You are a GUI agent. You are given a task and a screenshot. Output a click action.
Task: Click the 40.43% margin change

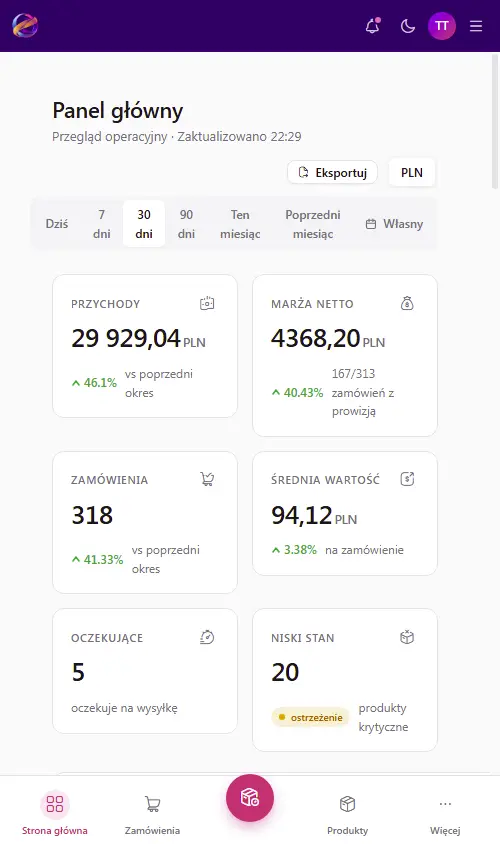tap(297, 392)
